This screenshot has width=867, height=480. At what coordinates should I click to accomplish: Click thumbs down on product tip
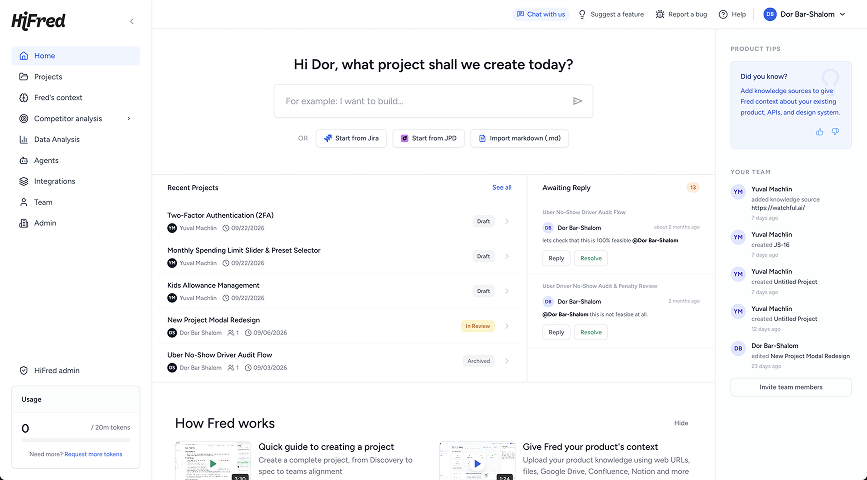[x=835, y=132]
